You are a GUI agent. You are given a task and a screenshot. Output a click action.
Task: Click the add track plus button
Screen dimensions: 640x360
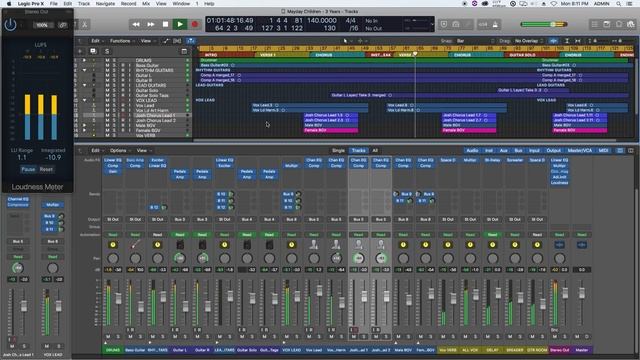80,51
